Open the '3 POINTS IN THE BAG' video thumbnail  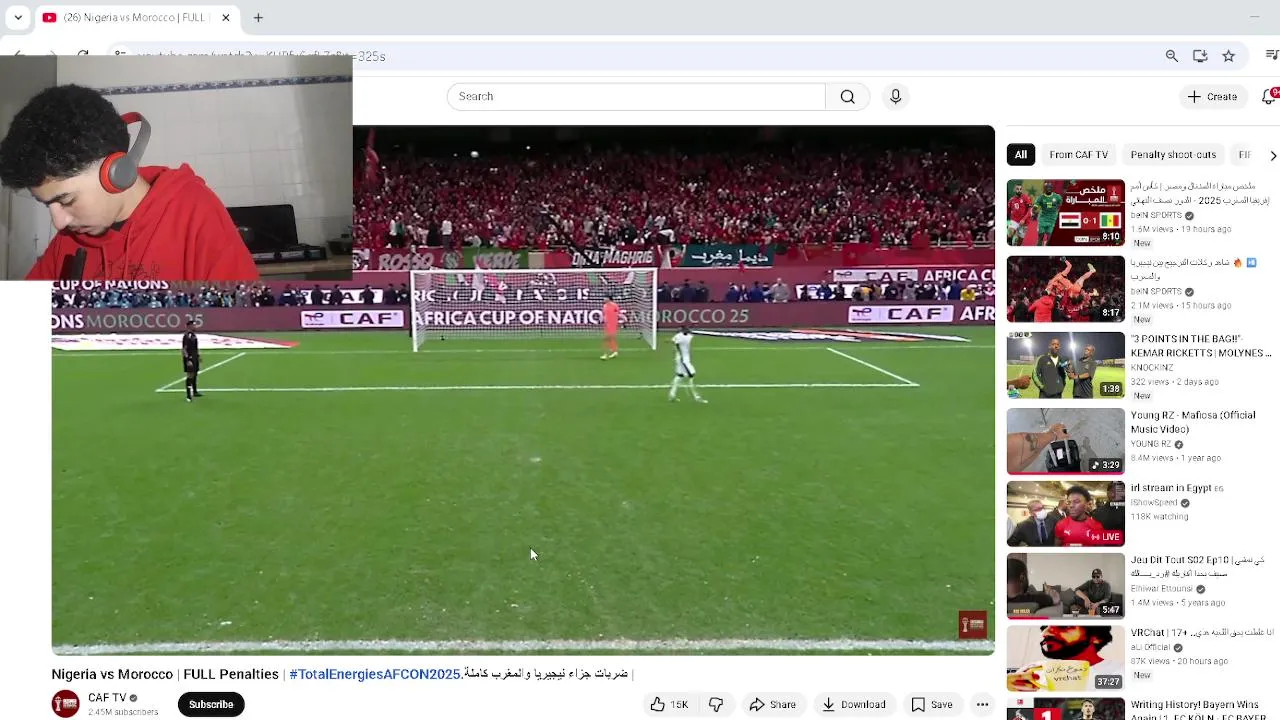[x=1065, y=365]
